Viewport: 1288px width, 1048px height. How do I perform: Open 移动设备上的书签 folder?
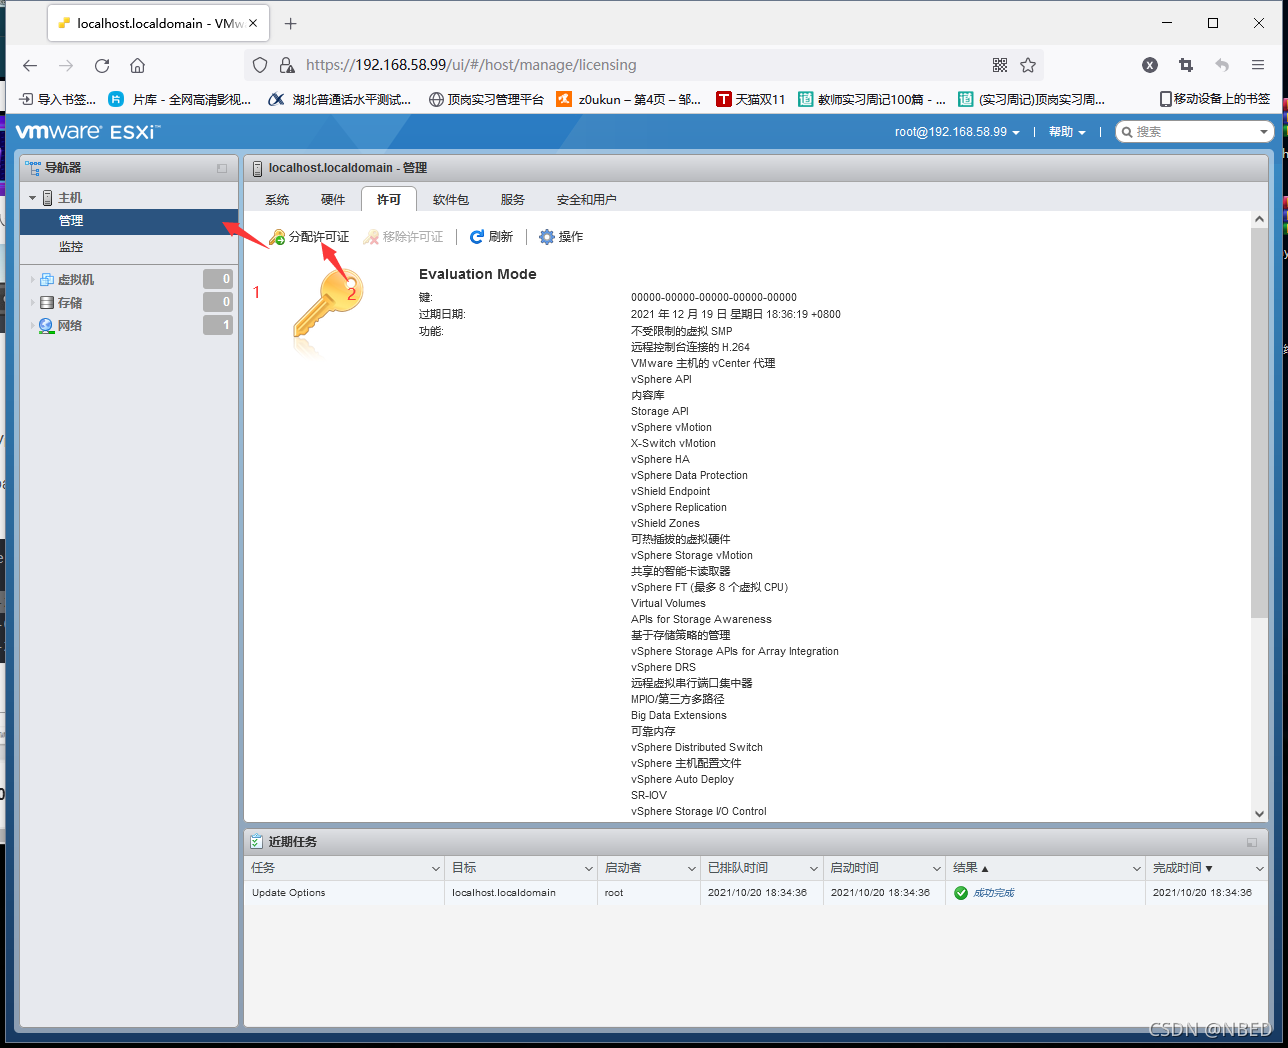tap(1215, 99)
